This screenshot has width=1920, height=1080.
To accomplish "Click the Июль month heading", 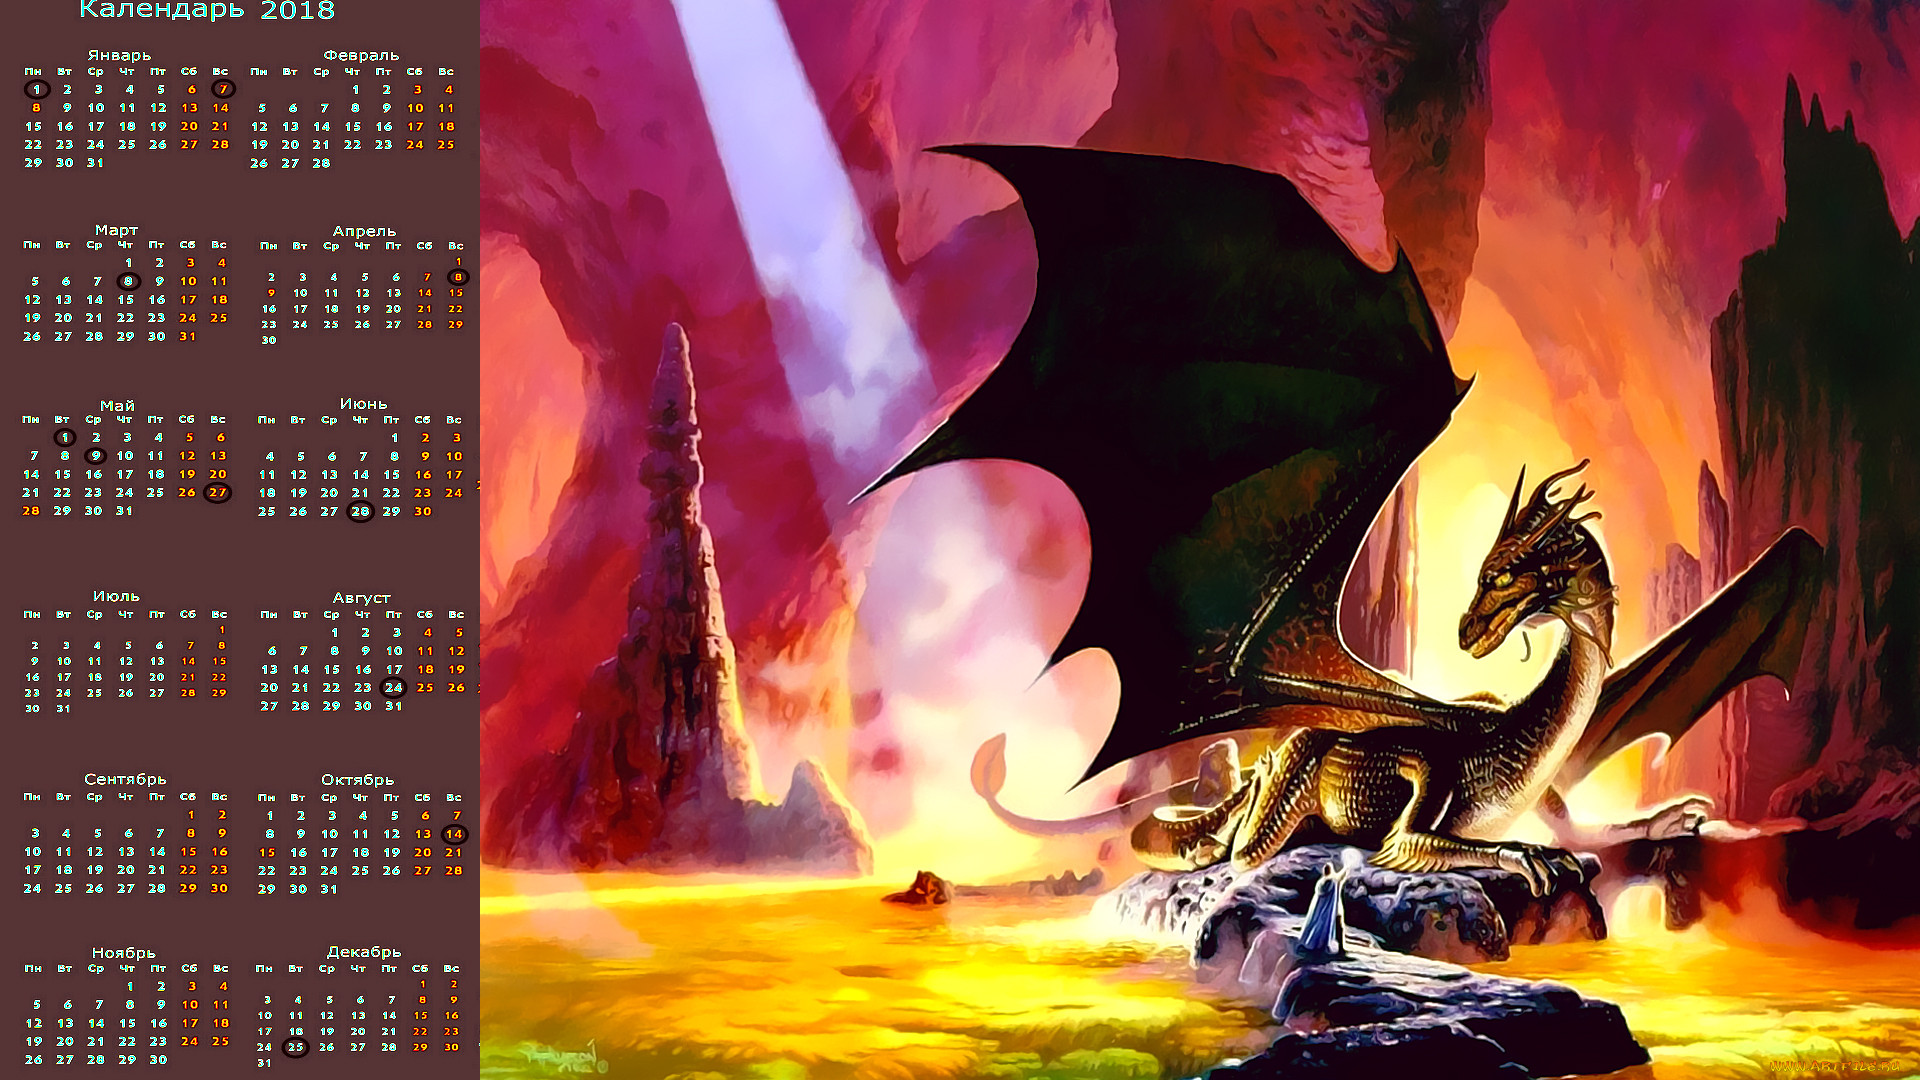I will (116, 596).
